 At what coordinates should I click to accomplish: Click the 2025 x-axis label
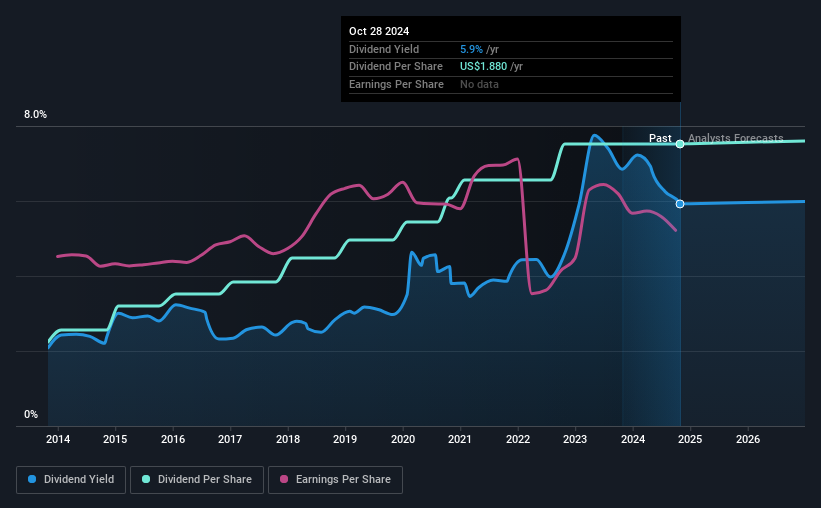(x=690, y=439)
